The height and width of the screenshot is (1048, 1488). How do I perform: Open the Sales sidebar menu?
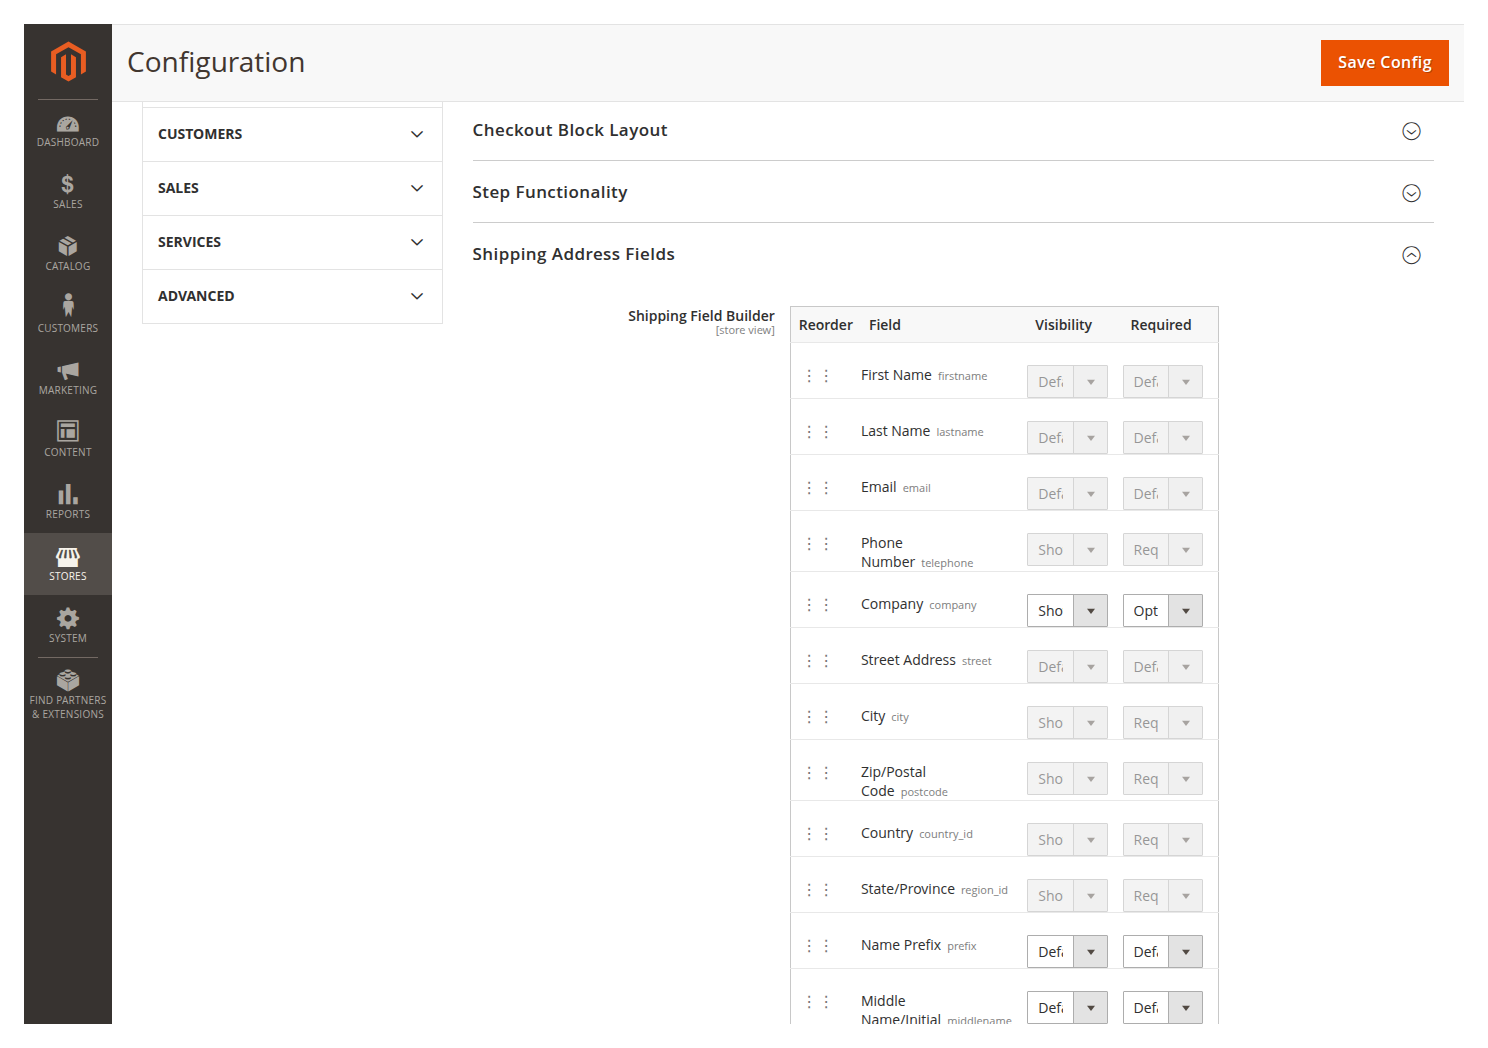click(x=68, y=192)
